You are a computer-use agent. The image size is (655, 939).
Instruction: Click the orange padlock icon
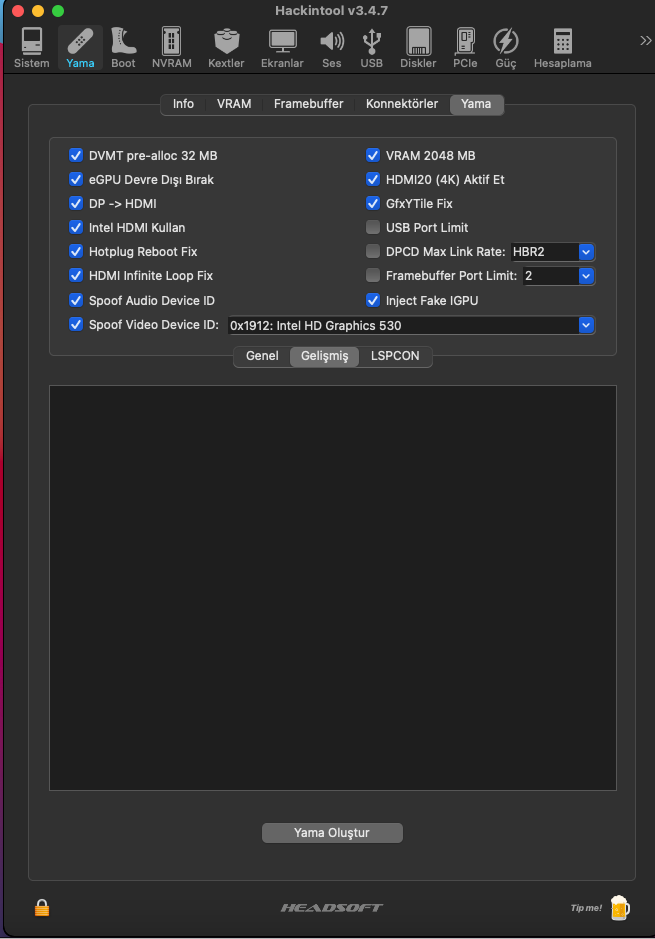click(x=42, y=908)
